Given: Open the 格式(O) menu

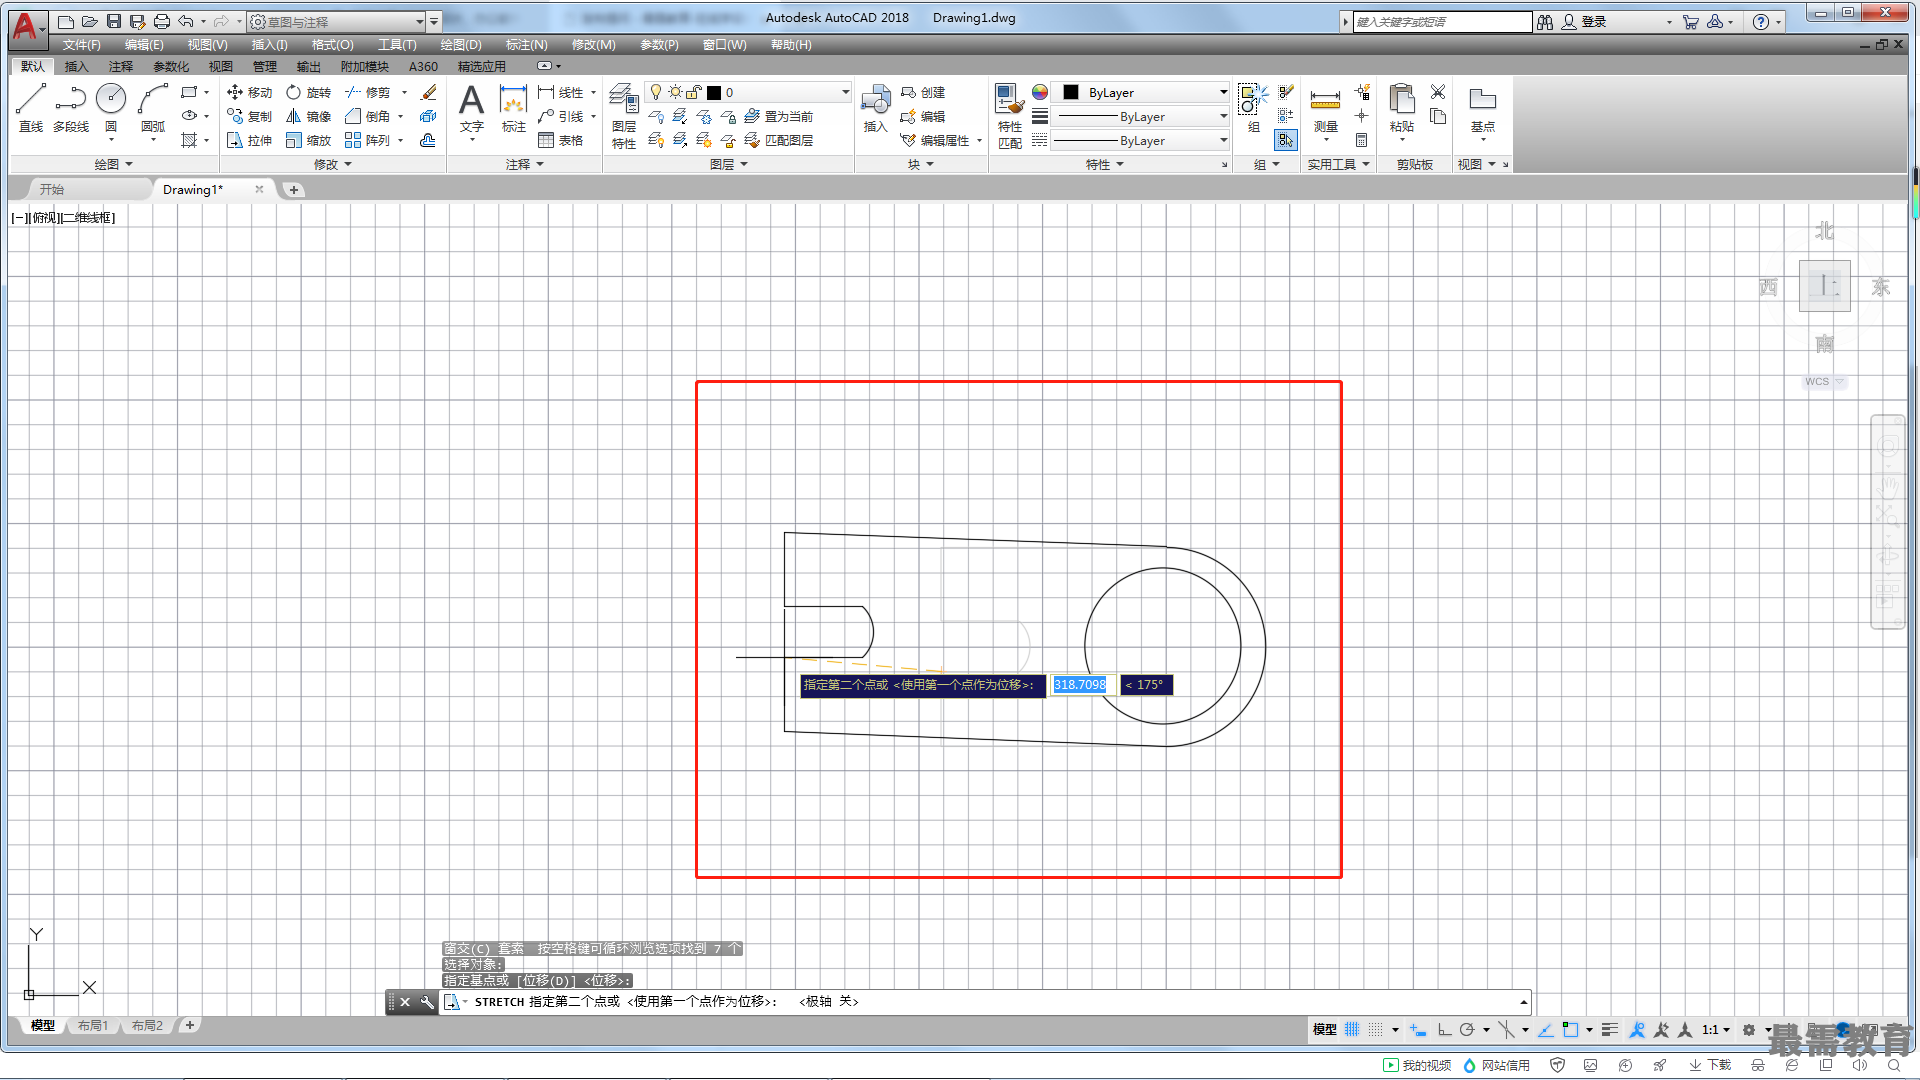Looking at the screenshot, I should pyautogui.click(x=332, y=45).
